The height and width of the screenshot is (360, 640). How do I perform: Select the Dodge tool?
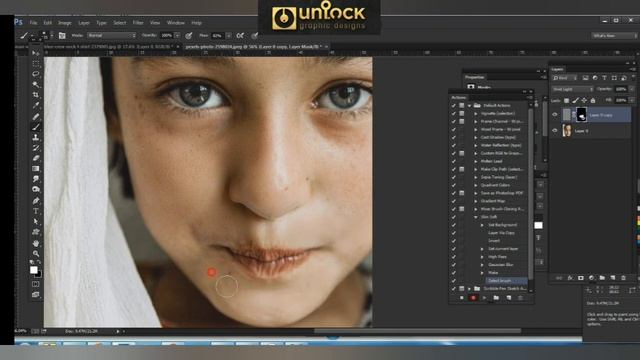[x=36, y=189]
